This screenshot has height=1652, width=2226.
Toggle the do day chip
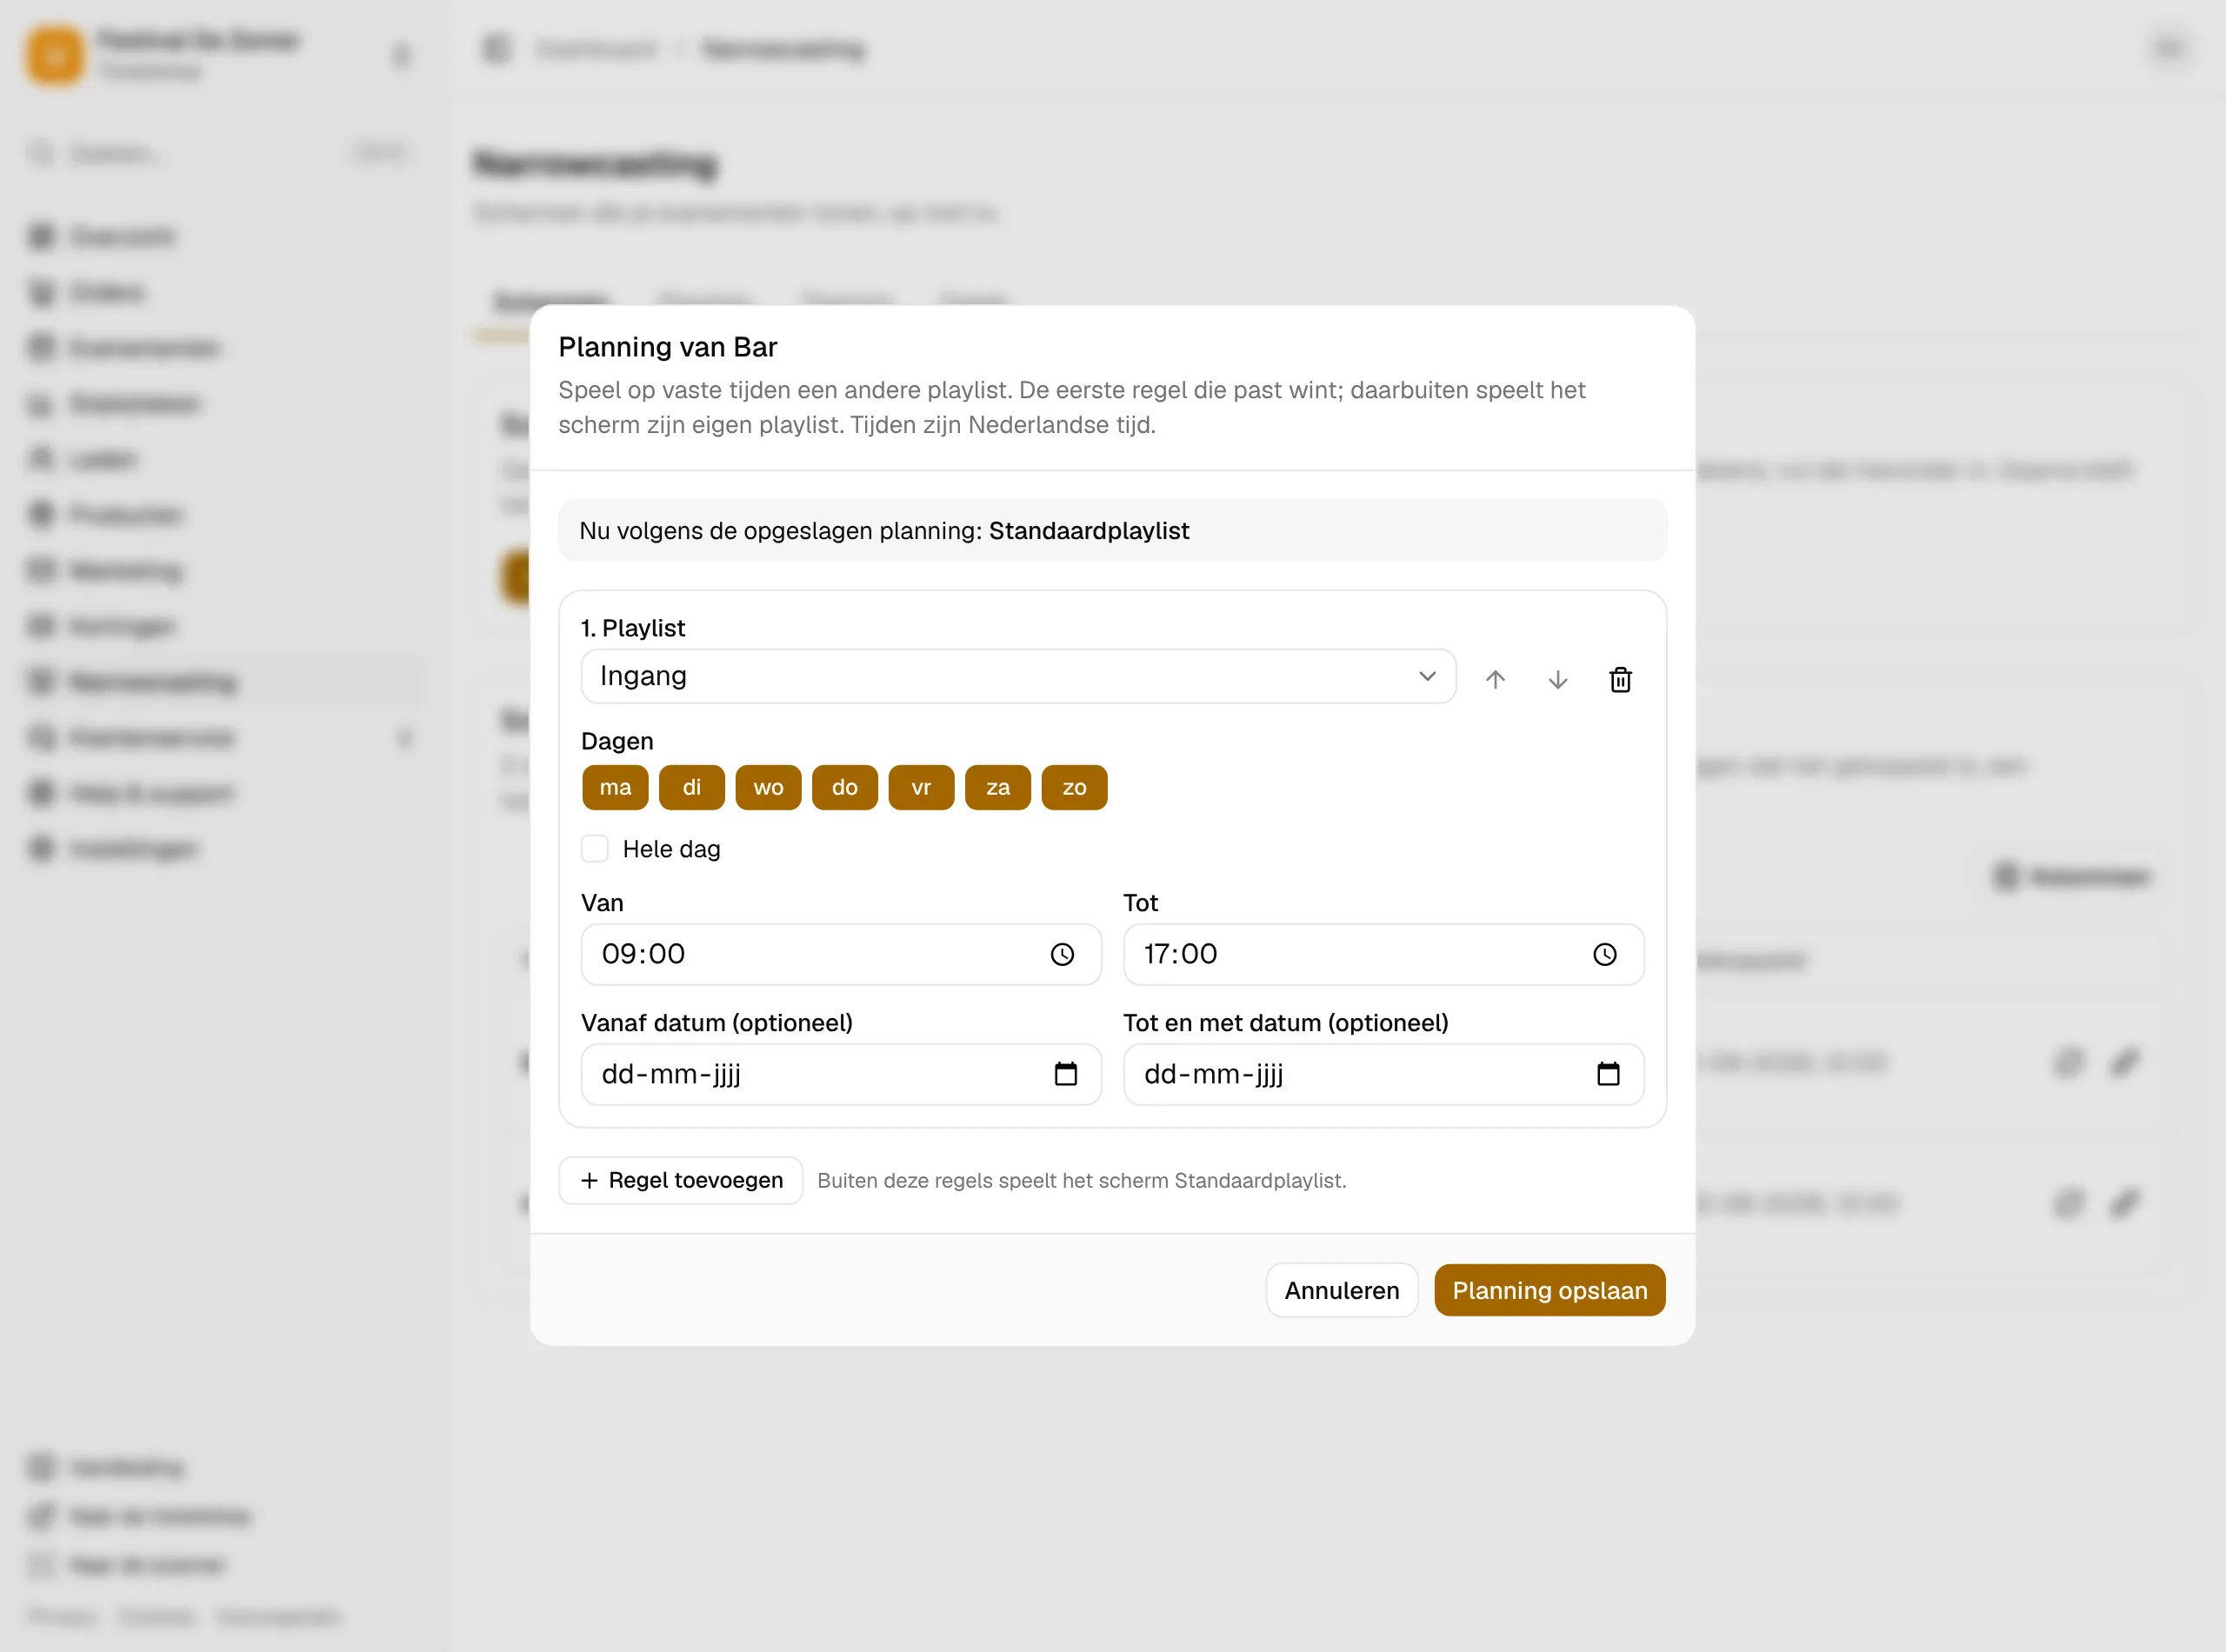pyautogui.click(x=845, y=788)
